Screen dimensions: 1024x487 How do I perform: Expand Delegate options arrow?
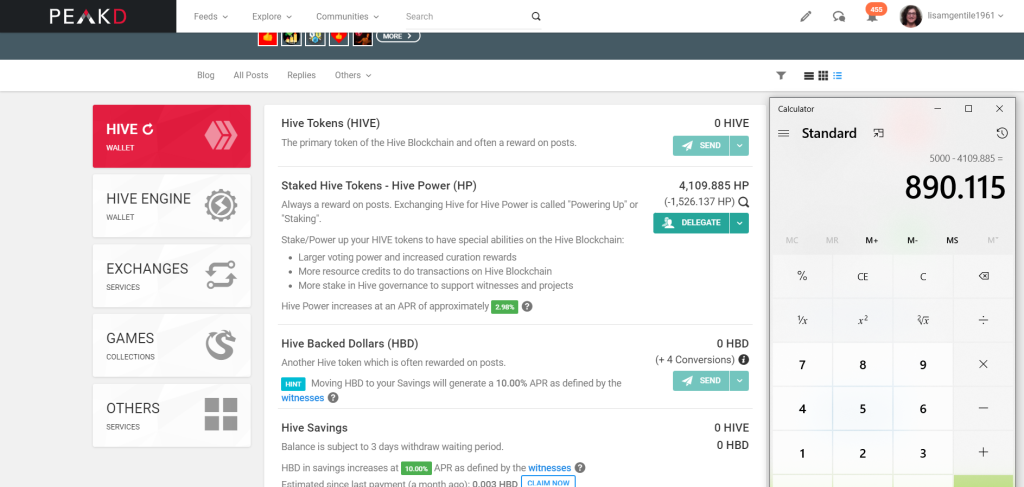click(x=739, y=223)
